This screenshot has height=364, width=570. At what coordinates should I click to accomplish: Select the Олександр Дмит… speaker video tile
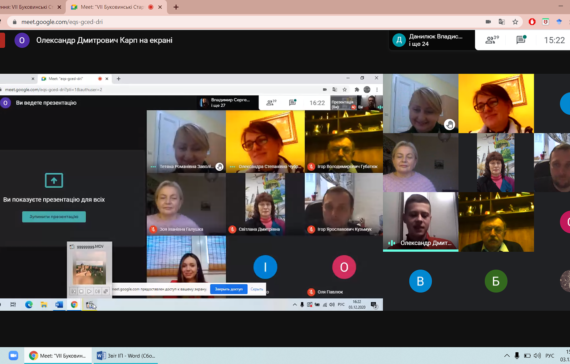click(421, 222)
